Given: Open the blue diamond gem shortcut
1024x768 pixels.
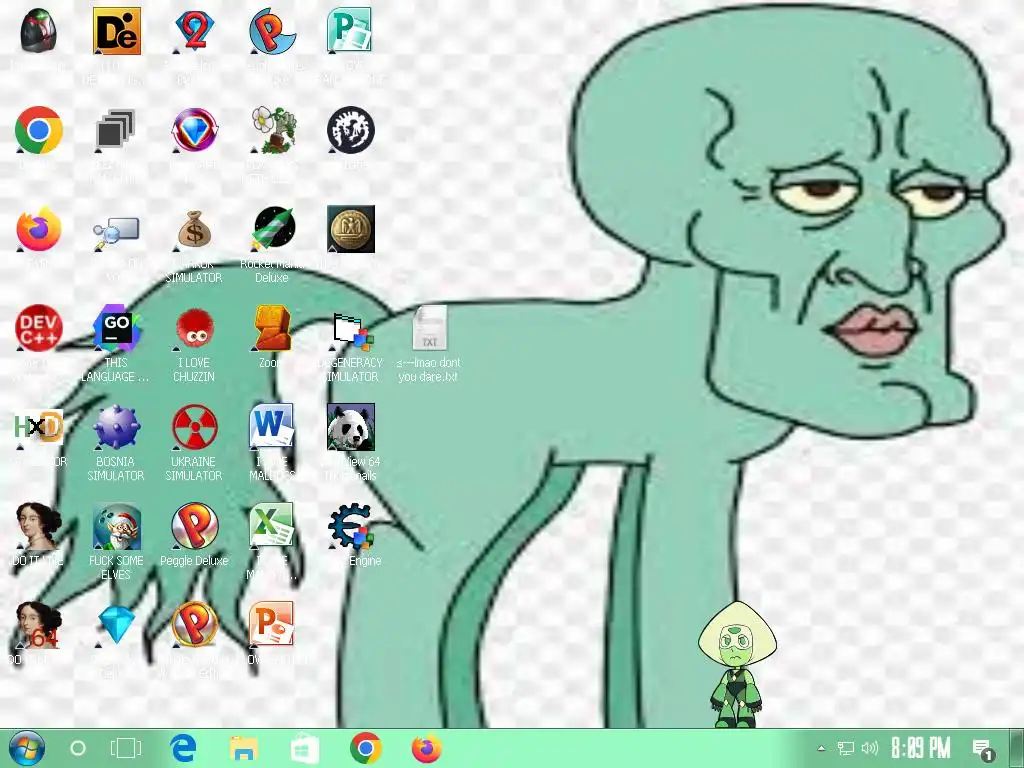Looking at the screenshot, I should click(x=116, y=626).
